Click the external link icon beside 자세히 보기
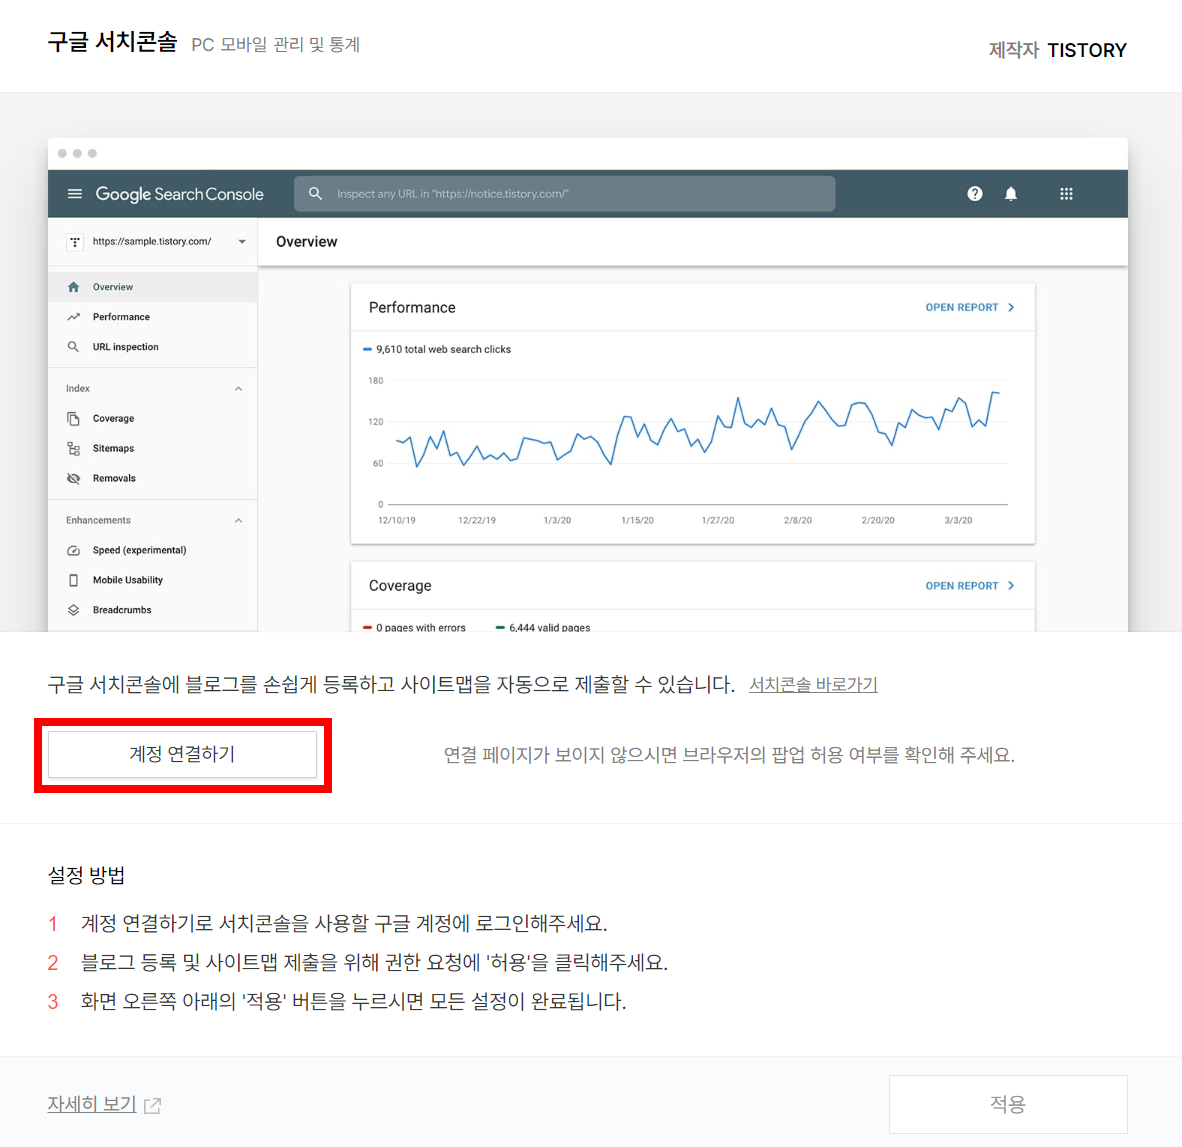1182x1147 pixels. tap(152, 1106)
